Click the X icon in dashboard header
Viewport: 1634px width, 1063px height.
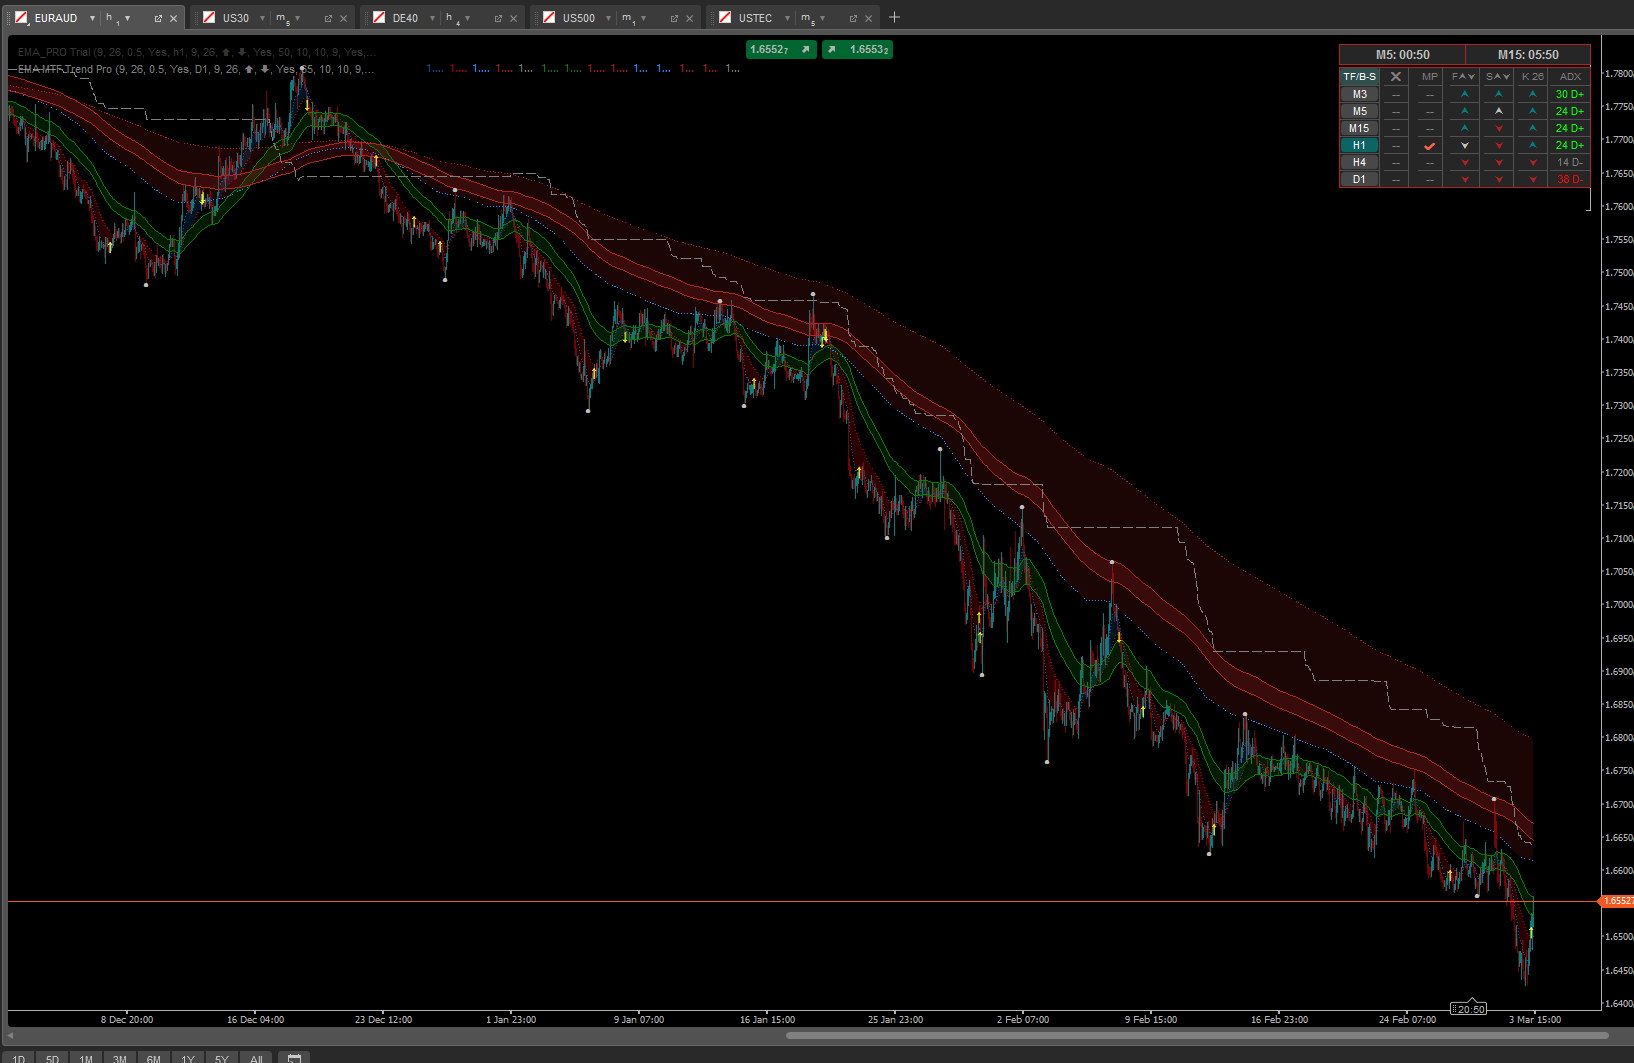click(x=1396, y=76)
